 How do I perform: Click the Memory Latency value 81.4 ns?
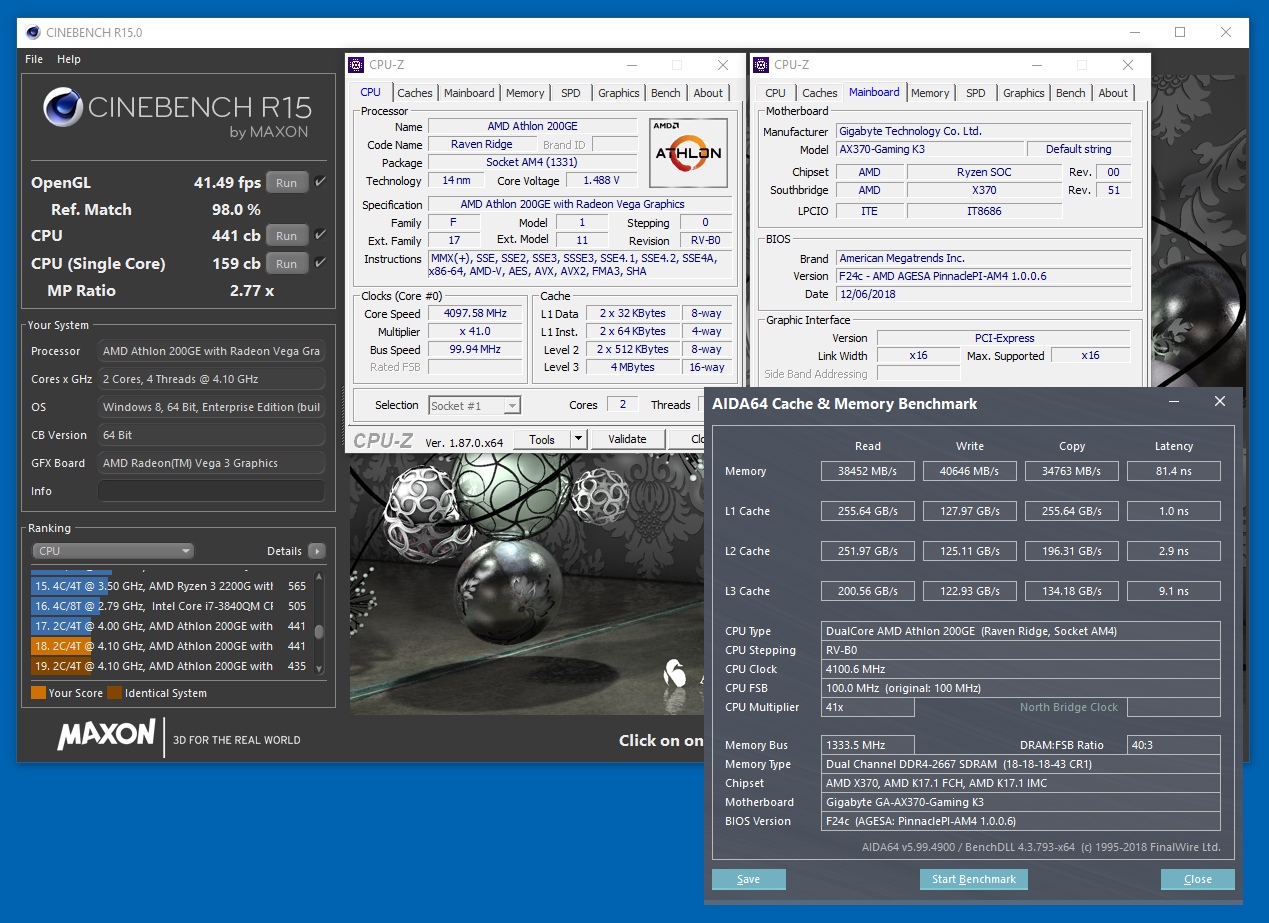(1174, 471)
